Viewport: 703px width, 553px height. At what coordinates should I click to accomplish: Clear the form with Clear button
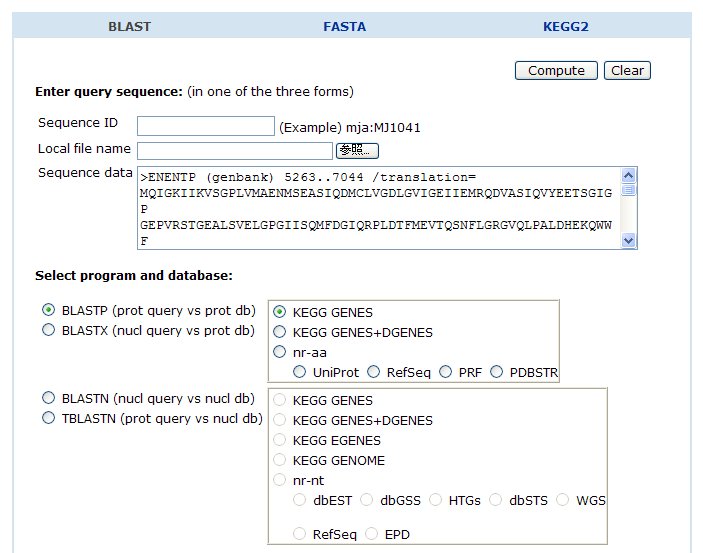click(627, 71)
